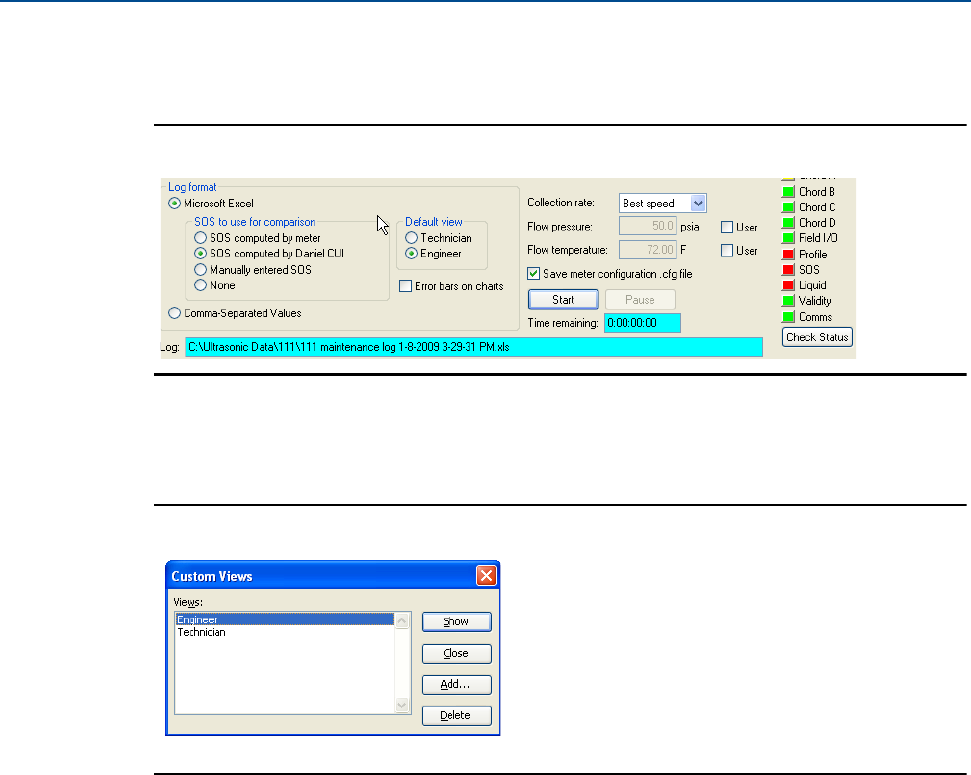
Task: Uncheck Save meter configuration .cfg file
Action: (534, 275)
